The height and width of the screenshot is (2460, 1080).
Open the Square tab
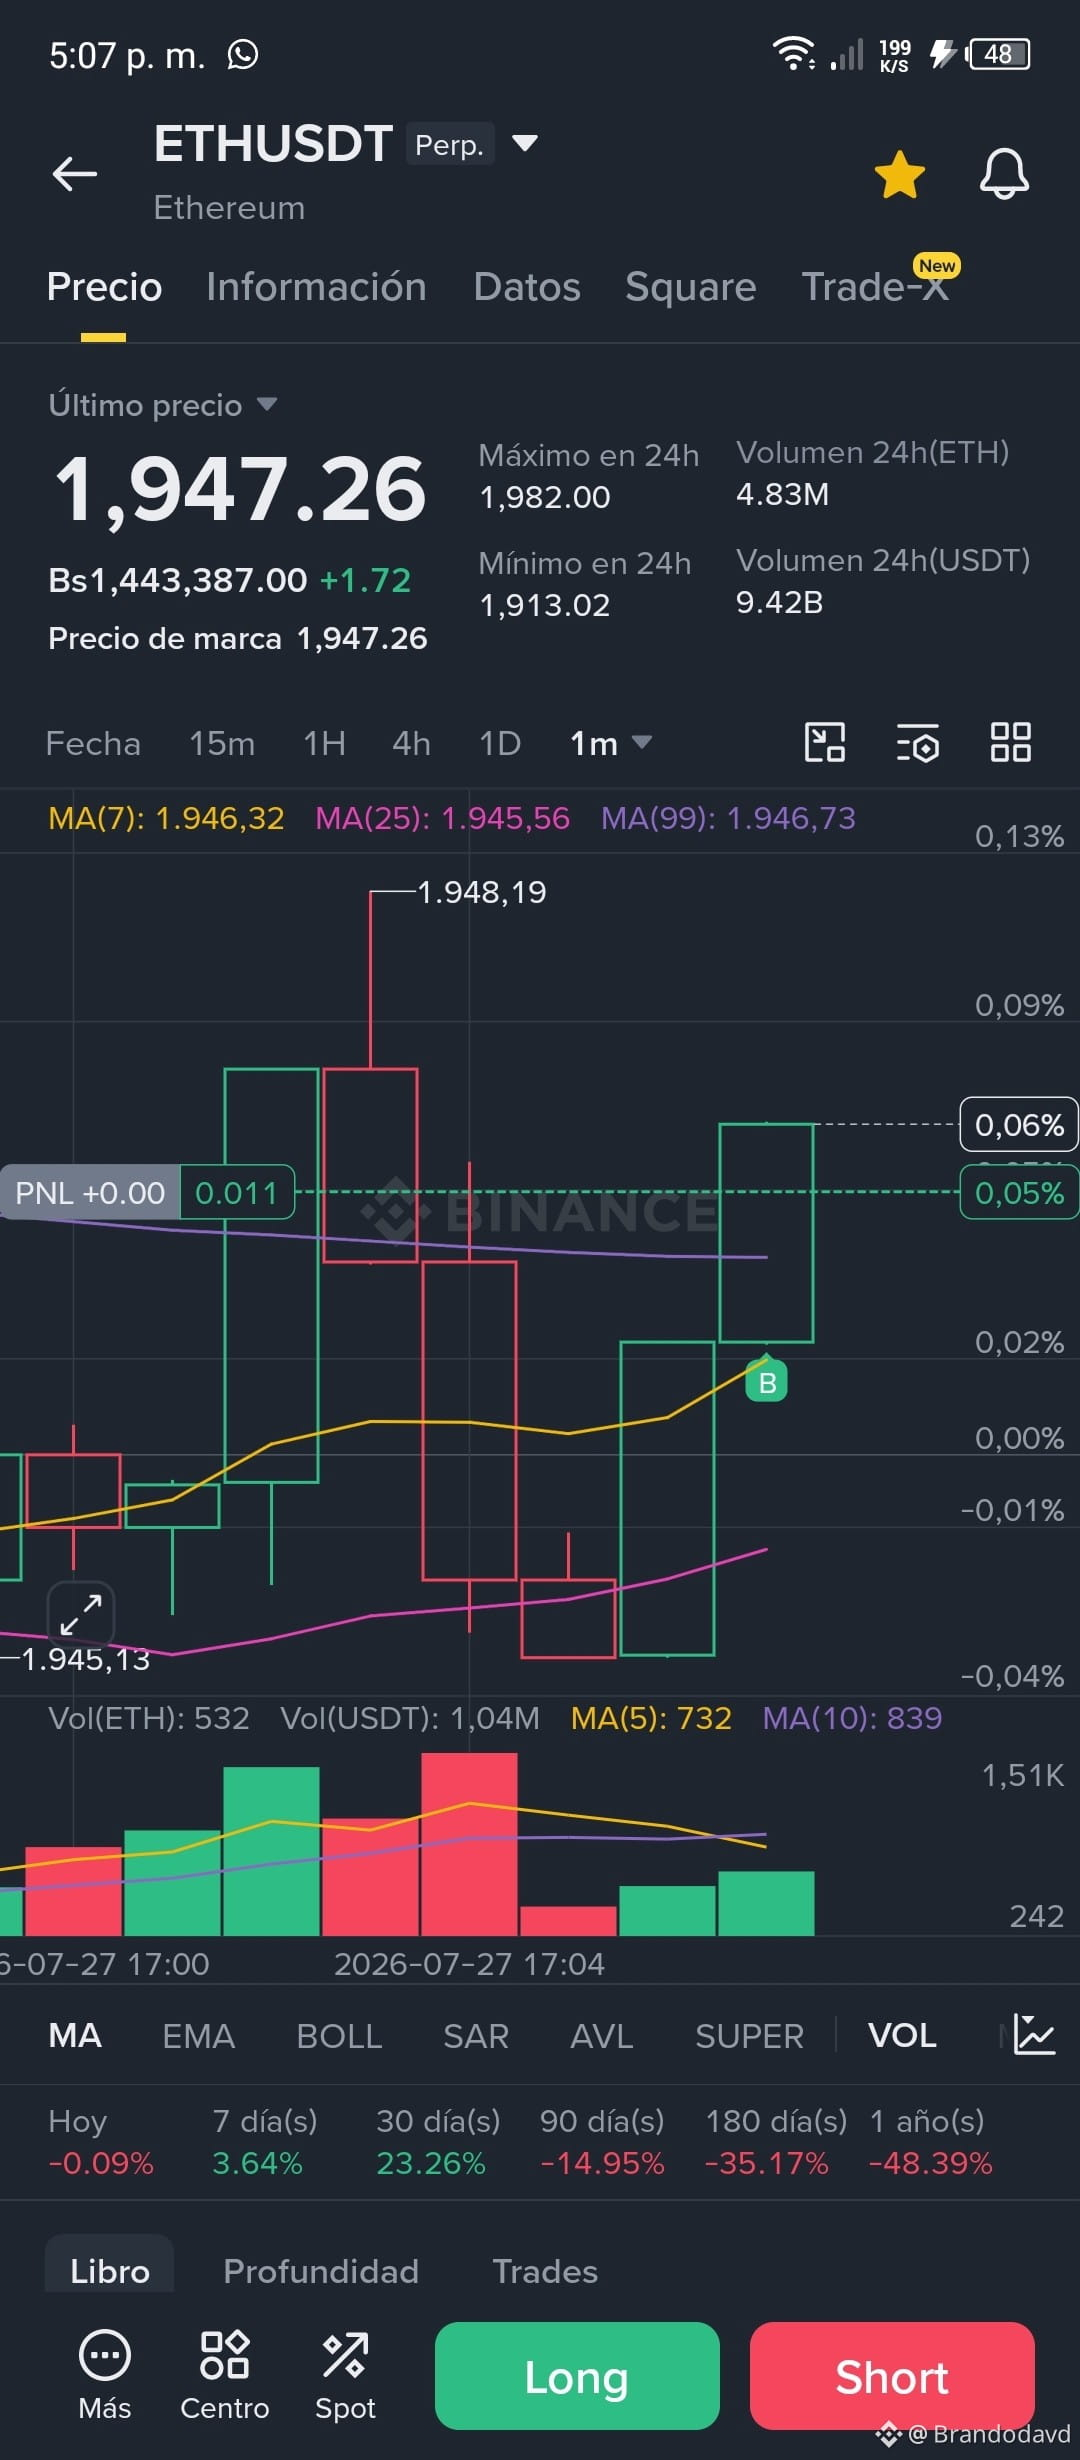690,287
